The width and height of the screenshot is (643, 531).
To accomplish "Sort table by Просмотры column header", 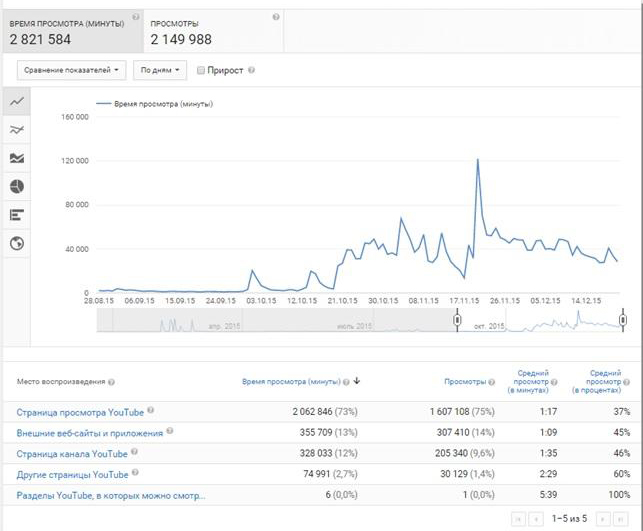I will pos(464,381).
